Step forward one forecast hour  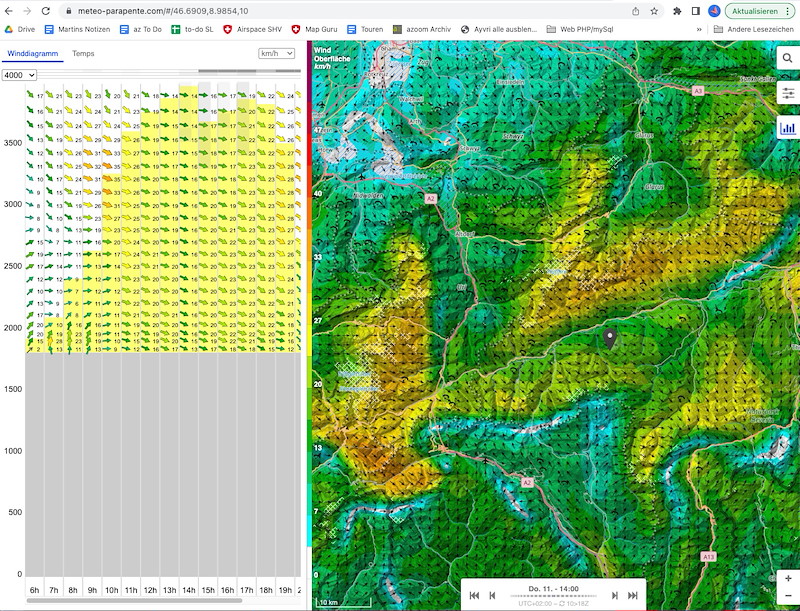614,595
